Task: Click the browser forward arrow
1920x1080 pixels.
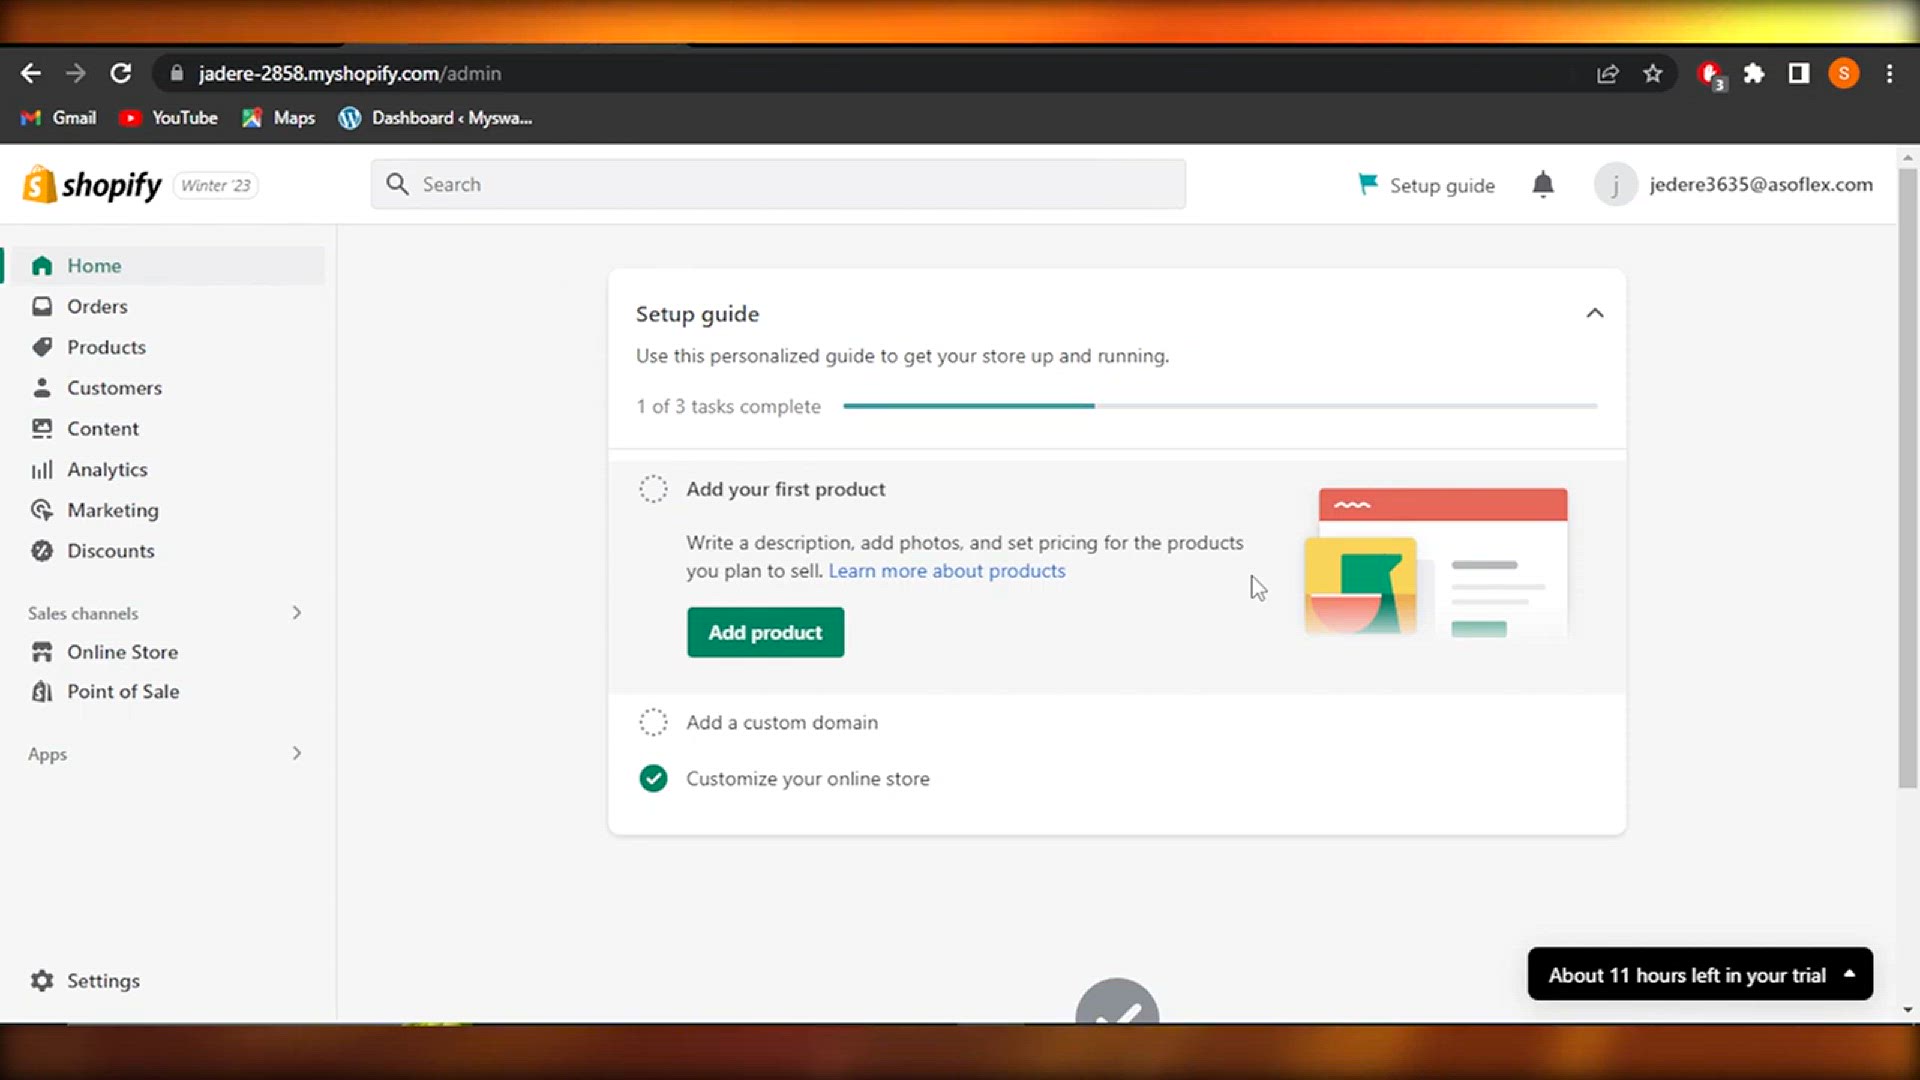Action: [75, 73]
